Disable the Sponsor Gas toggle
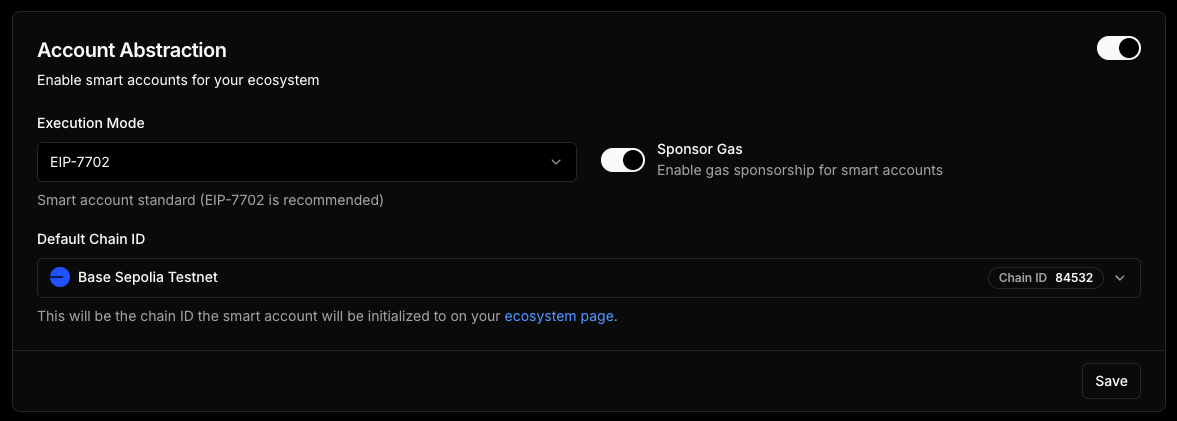This screenshot has height=421, width=1177. coord(622,160)
